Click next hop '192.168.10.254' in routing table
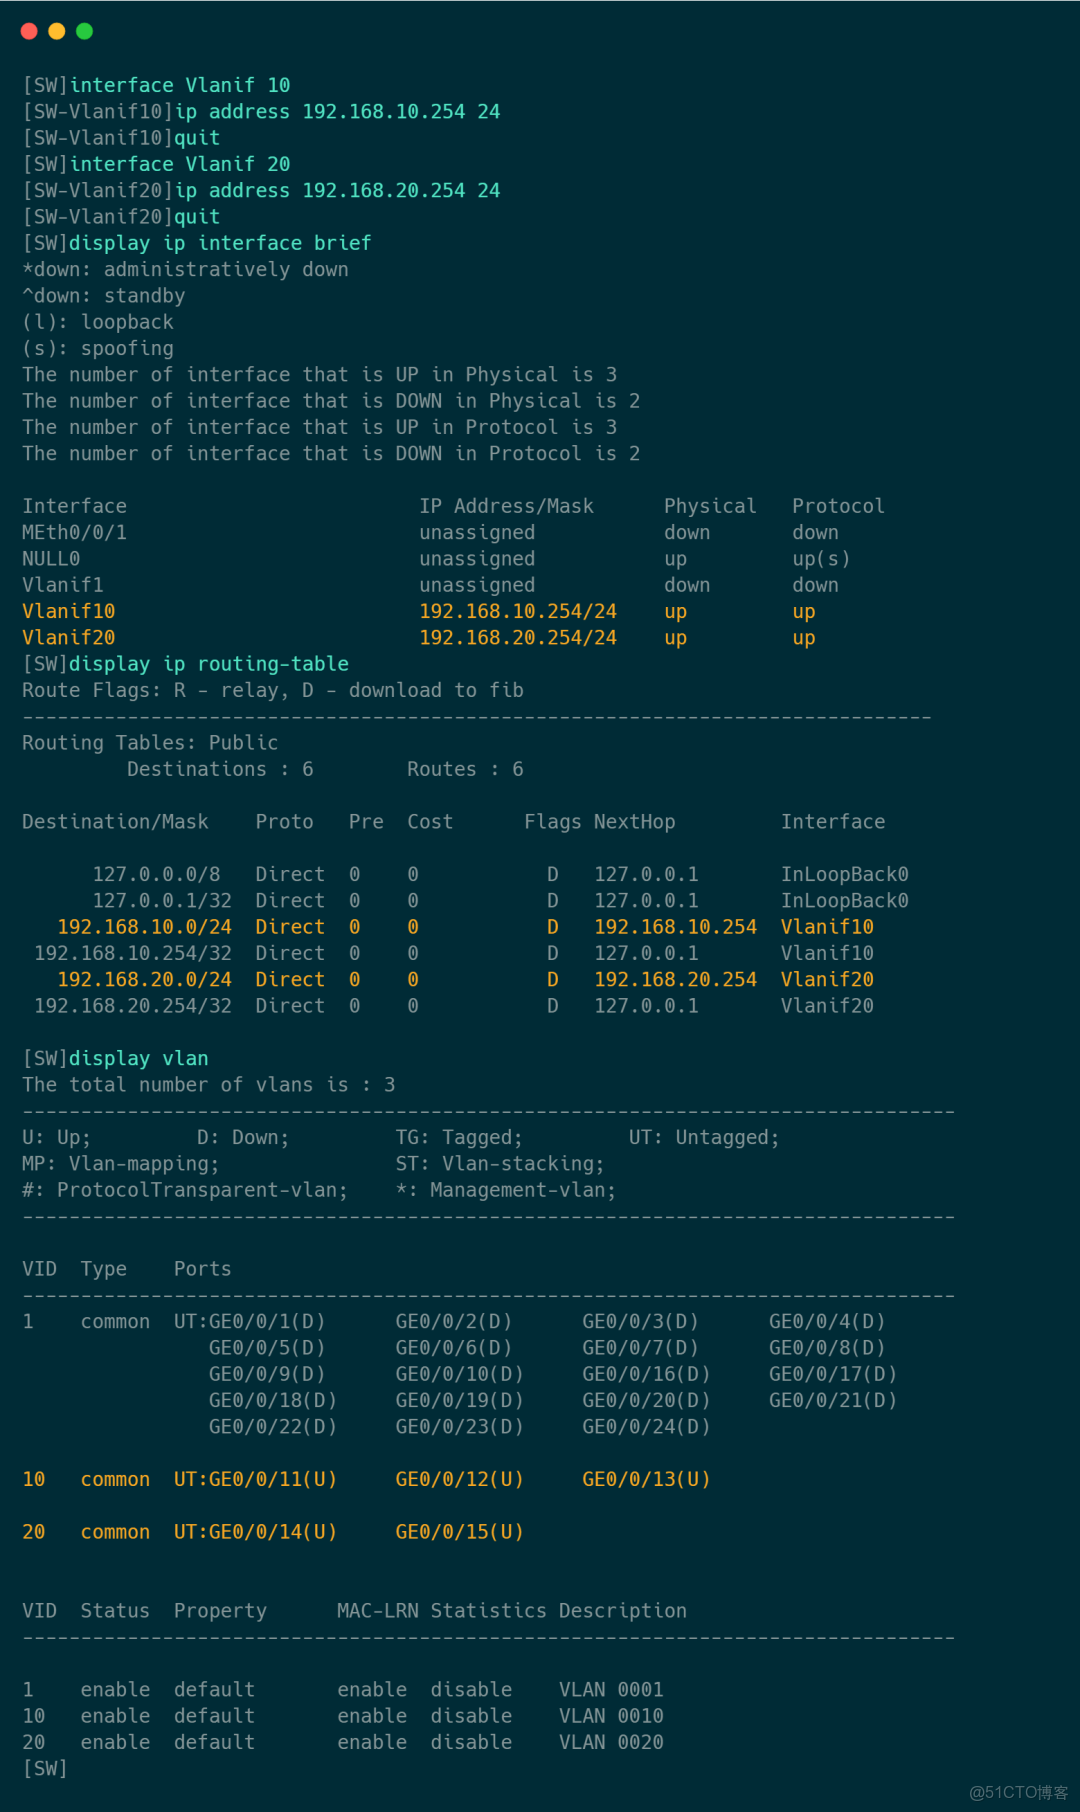1080x1812 pixels. (676, 927)
